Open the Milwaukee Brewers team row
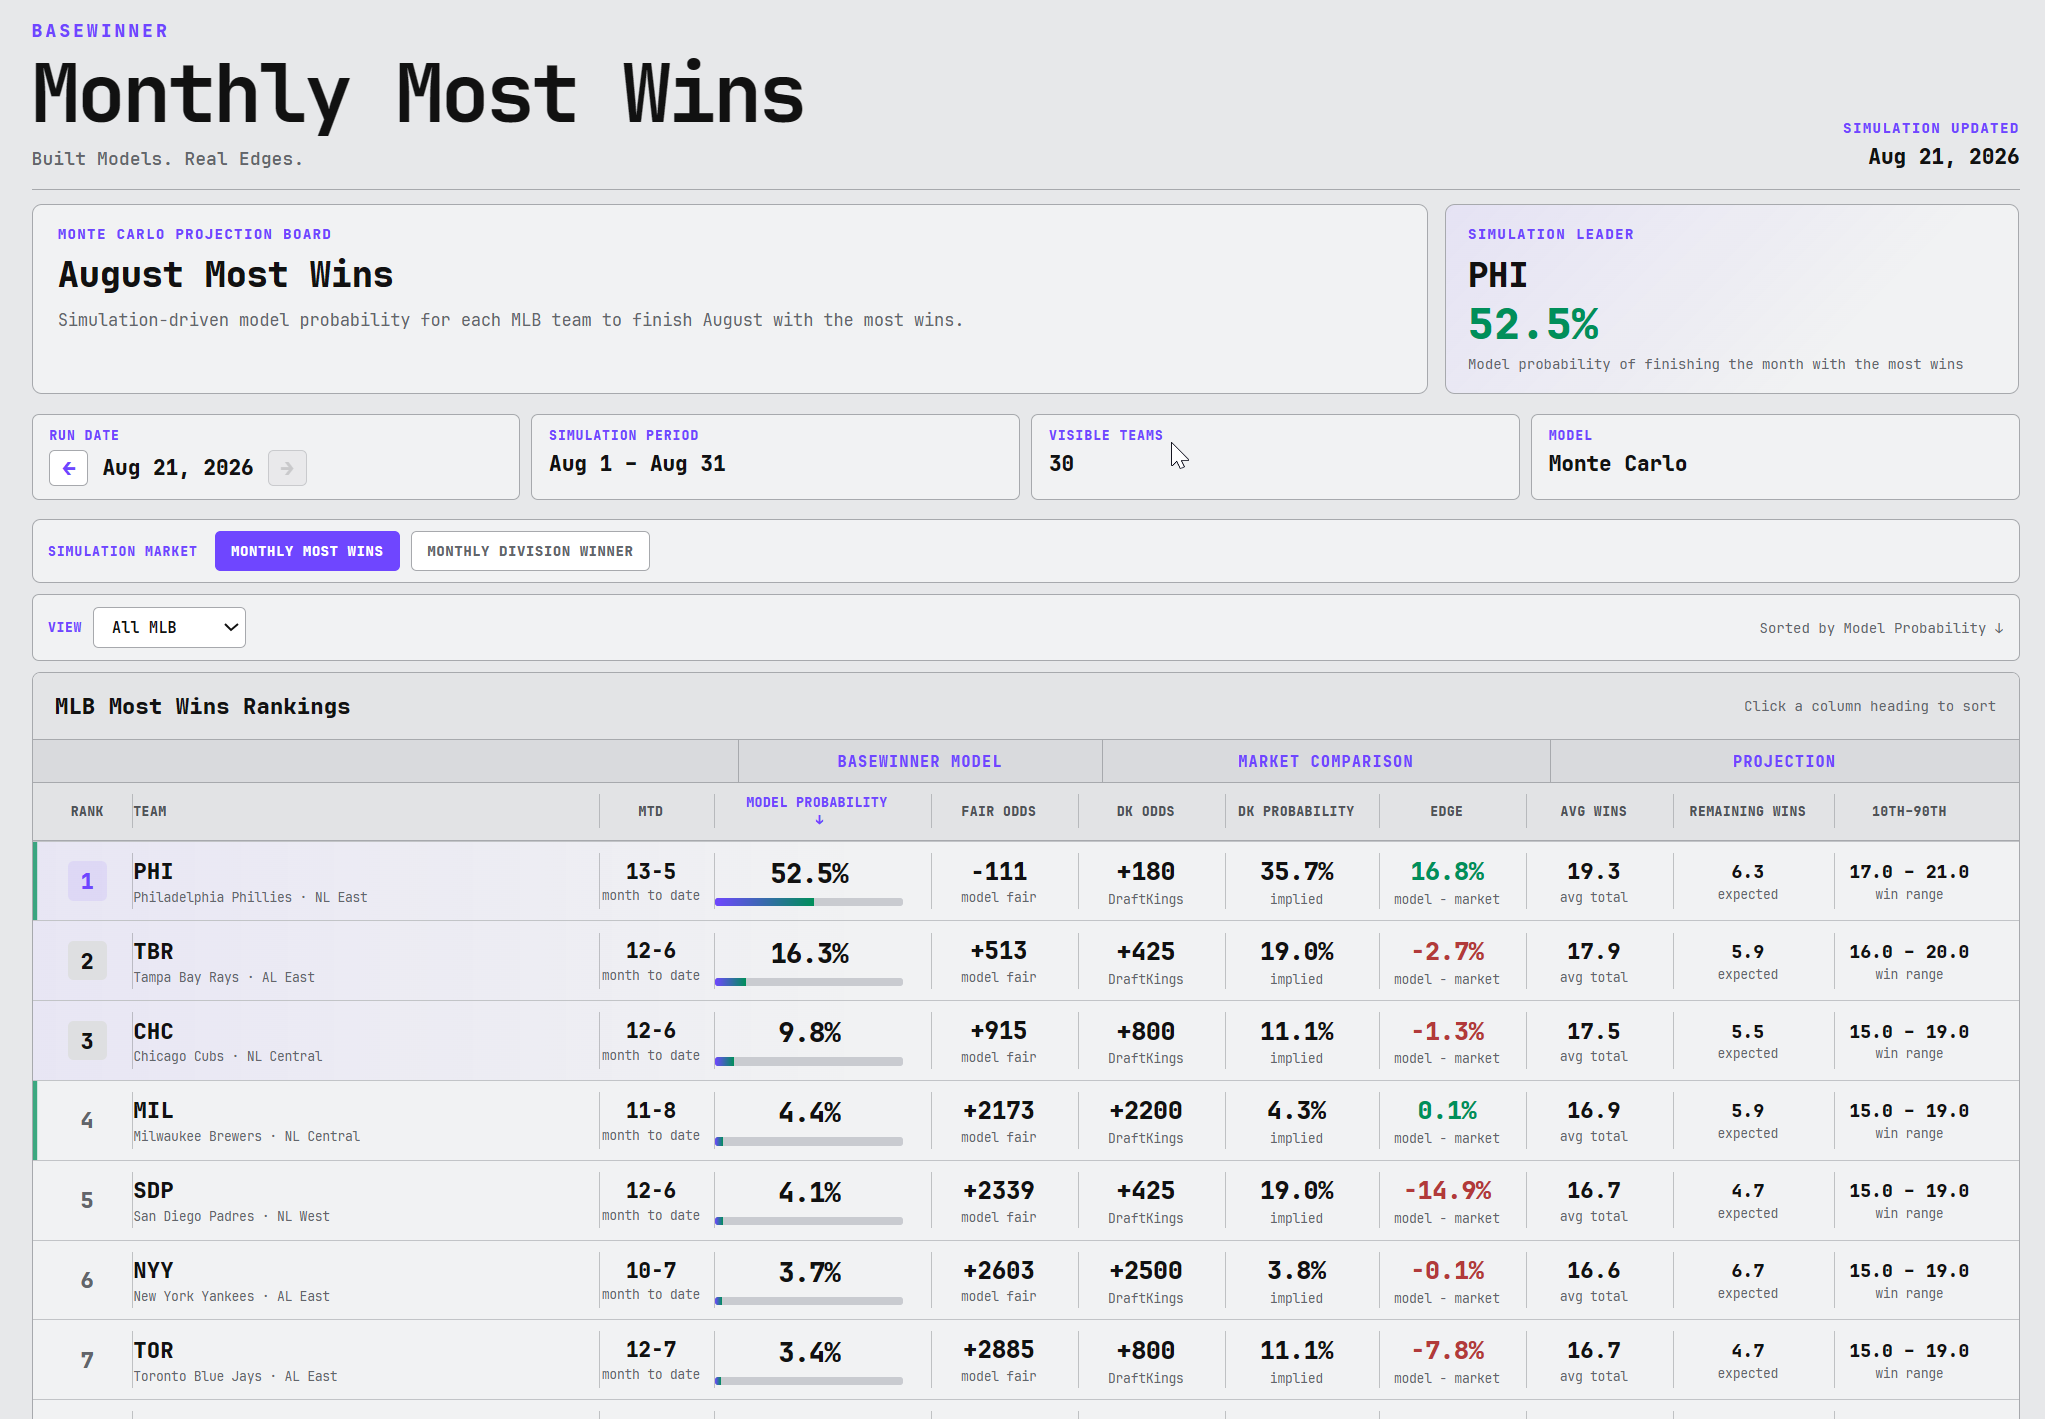The image size is (2045, 1419). click(1026, 1121)
